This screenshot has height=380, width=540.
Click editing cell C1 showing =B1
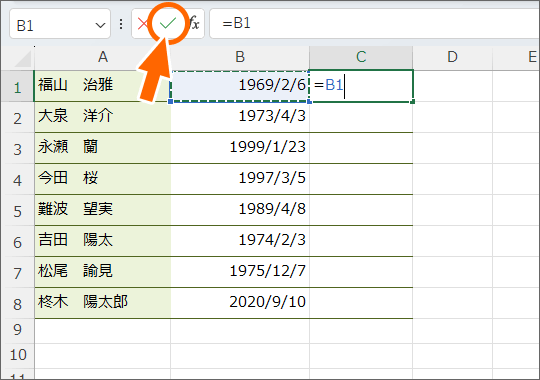[x=361, y=86]
